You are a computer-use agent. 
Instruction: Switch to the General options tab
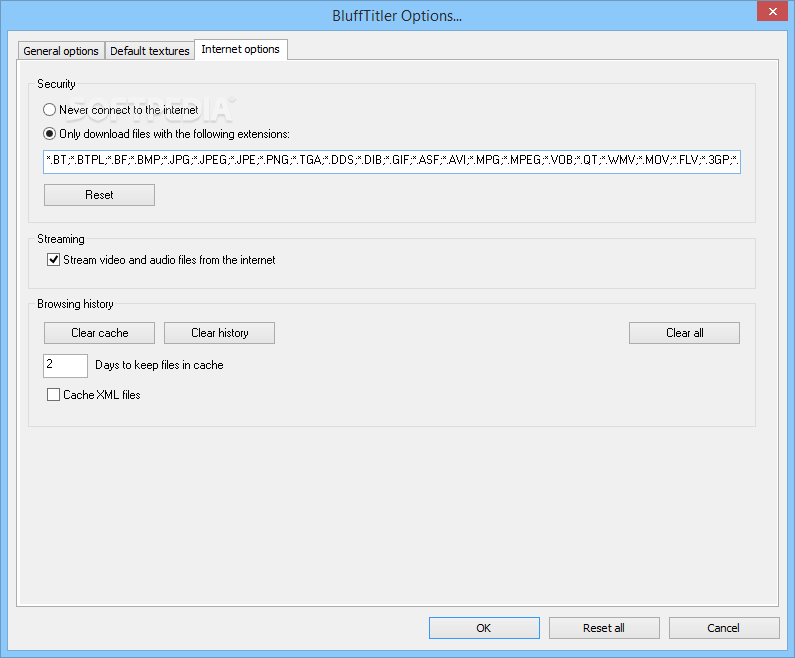[x=61, y=51]
